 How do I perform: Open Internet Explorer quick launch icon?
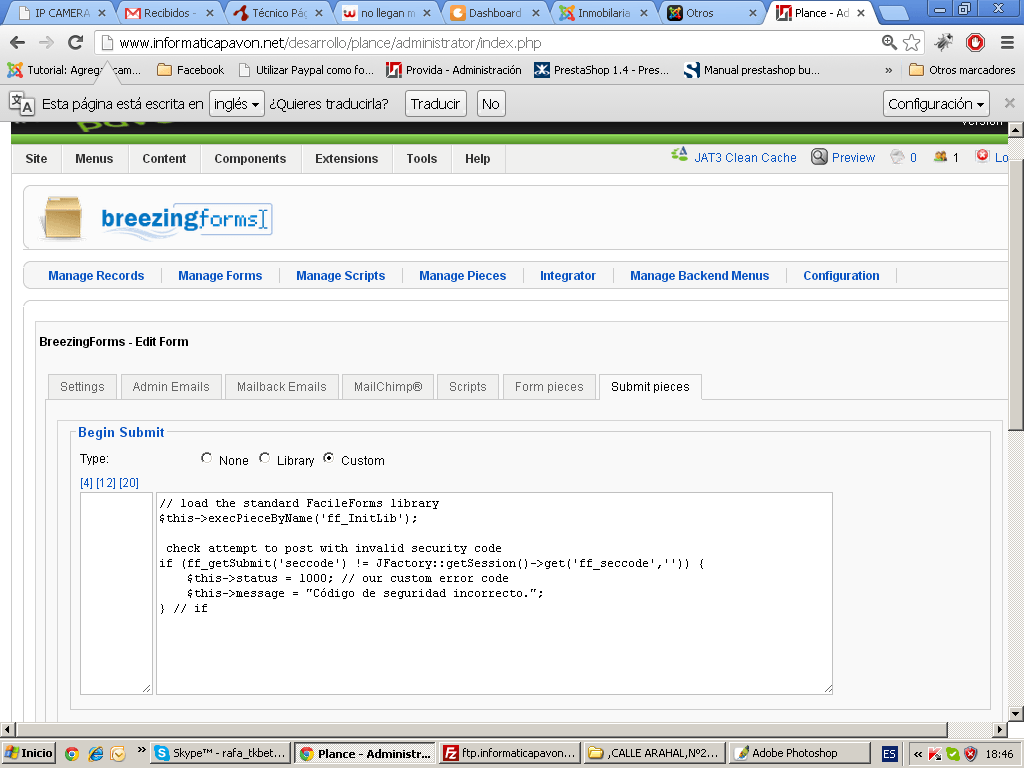point(95,754)
